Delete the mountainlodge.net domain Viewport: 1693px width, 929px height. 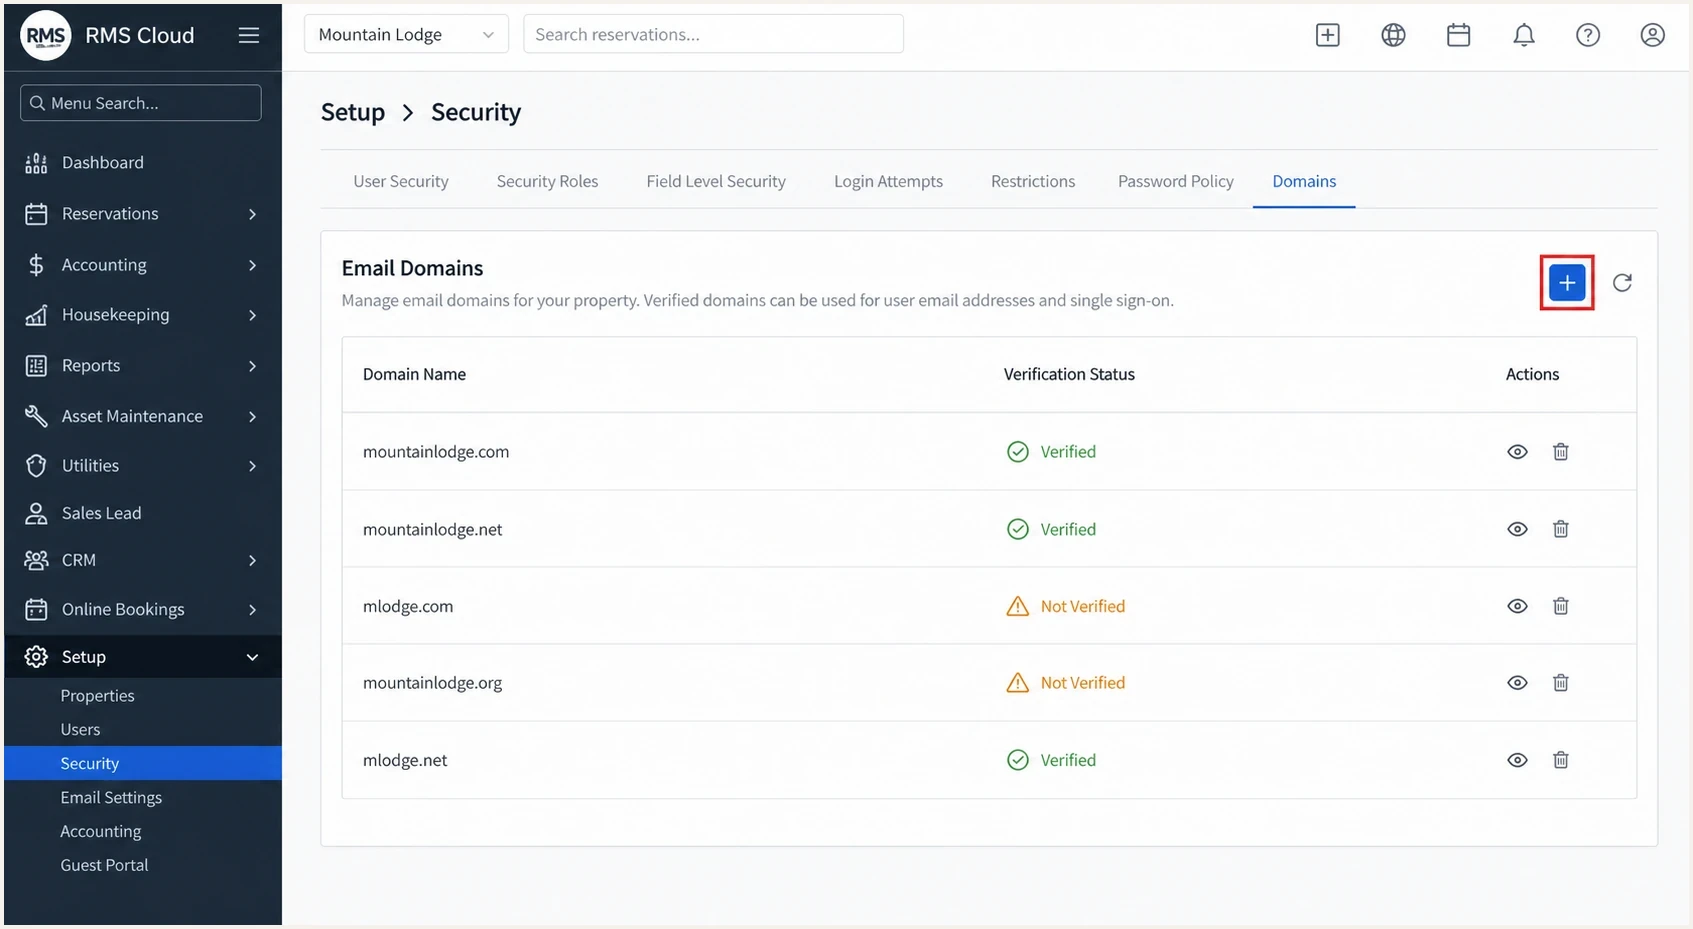coord(1561,529)
